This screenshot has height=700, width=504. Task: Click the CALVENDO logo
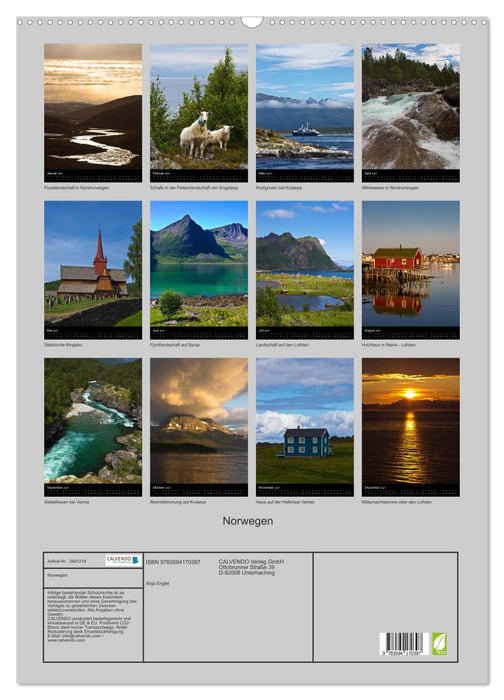tap(123, 560)
